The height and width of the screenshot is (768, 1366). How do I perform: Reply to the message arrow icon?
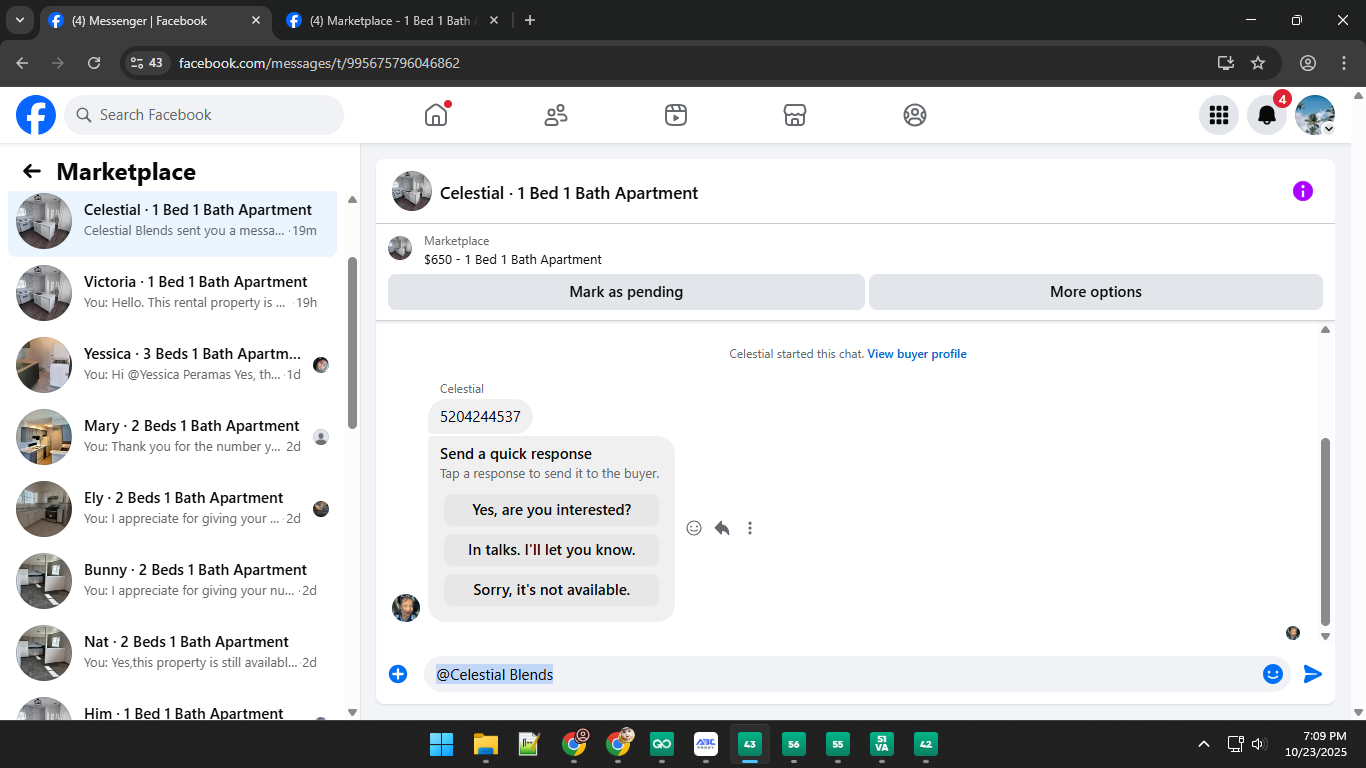[x=722, y=528]
